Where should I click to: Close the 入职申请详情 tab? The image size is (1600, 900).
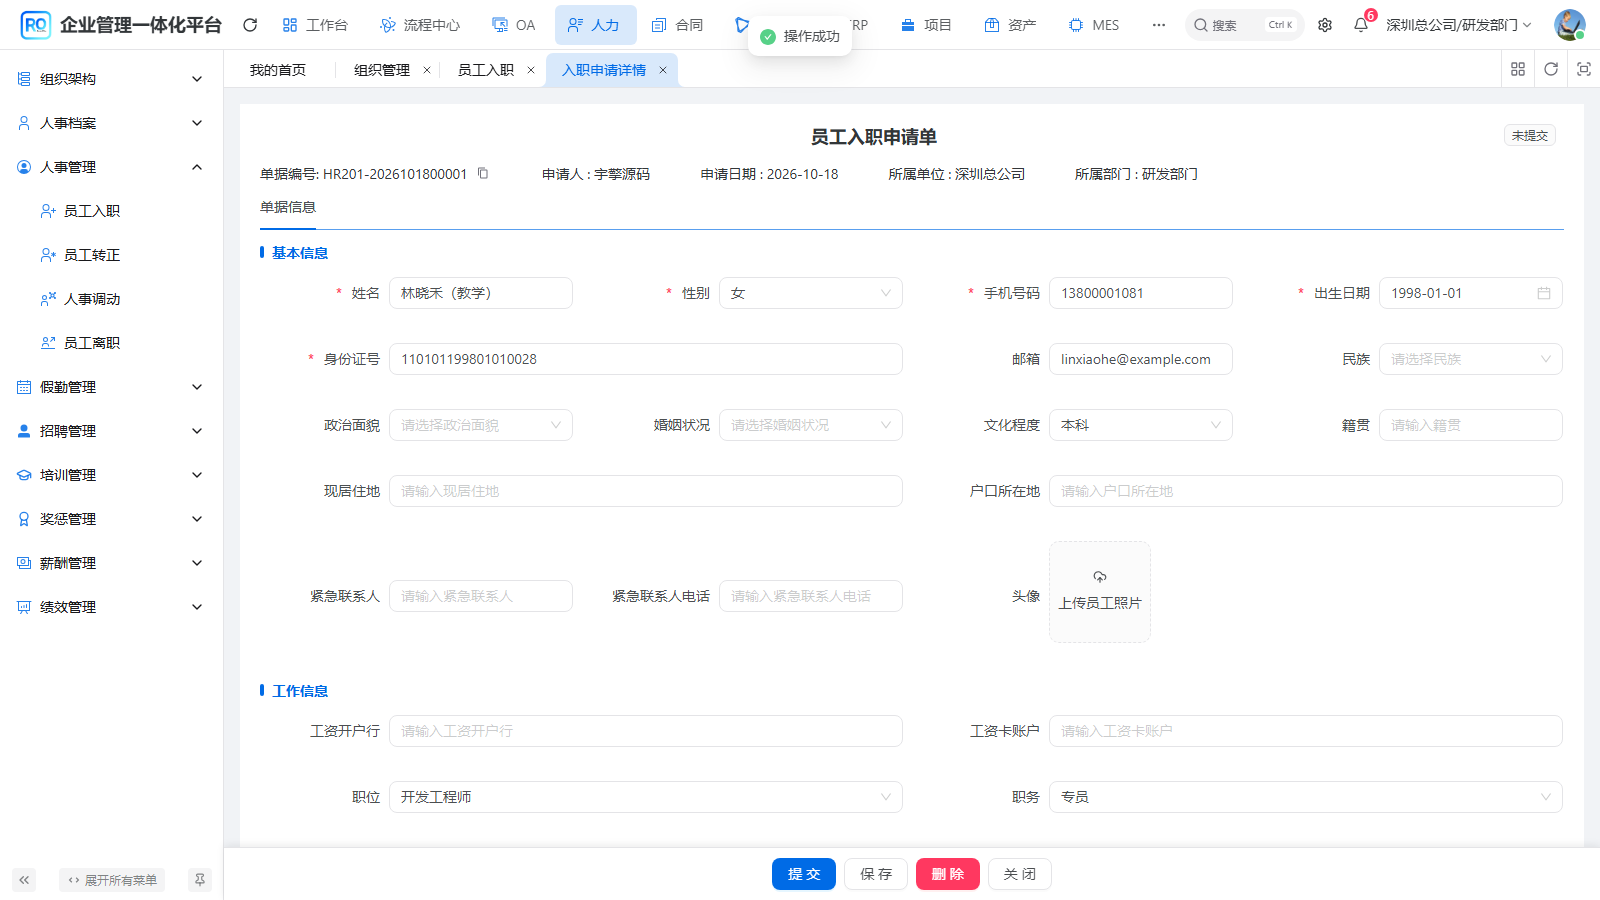coord(663,70)
